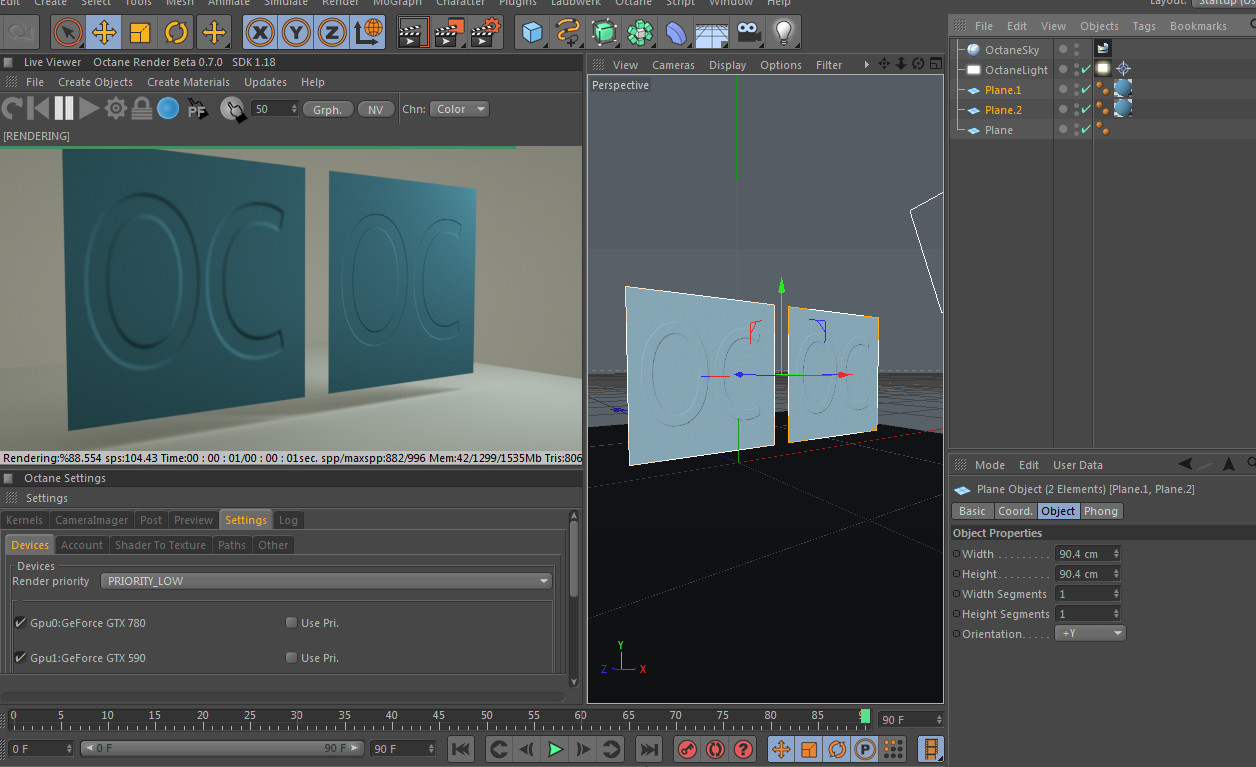Screen dimensions: 1256x767
Task: Click the green timeline playhead marker
Action: tap(865, 716)
